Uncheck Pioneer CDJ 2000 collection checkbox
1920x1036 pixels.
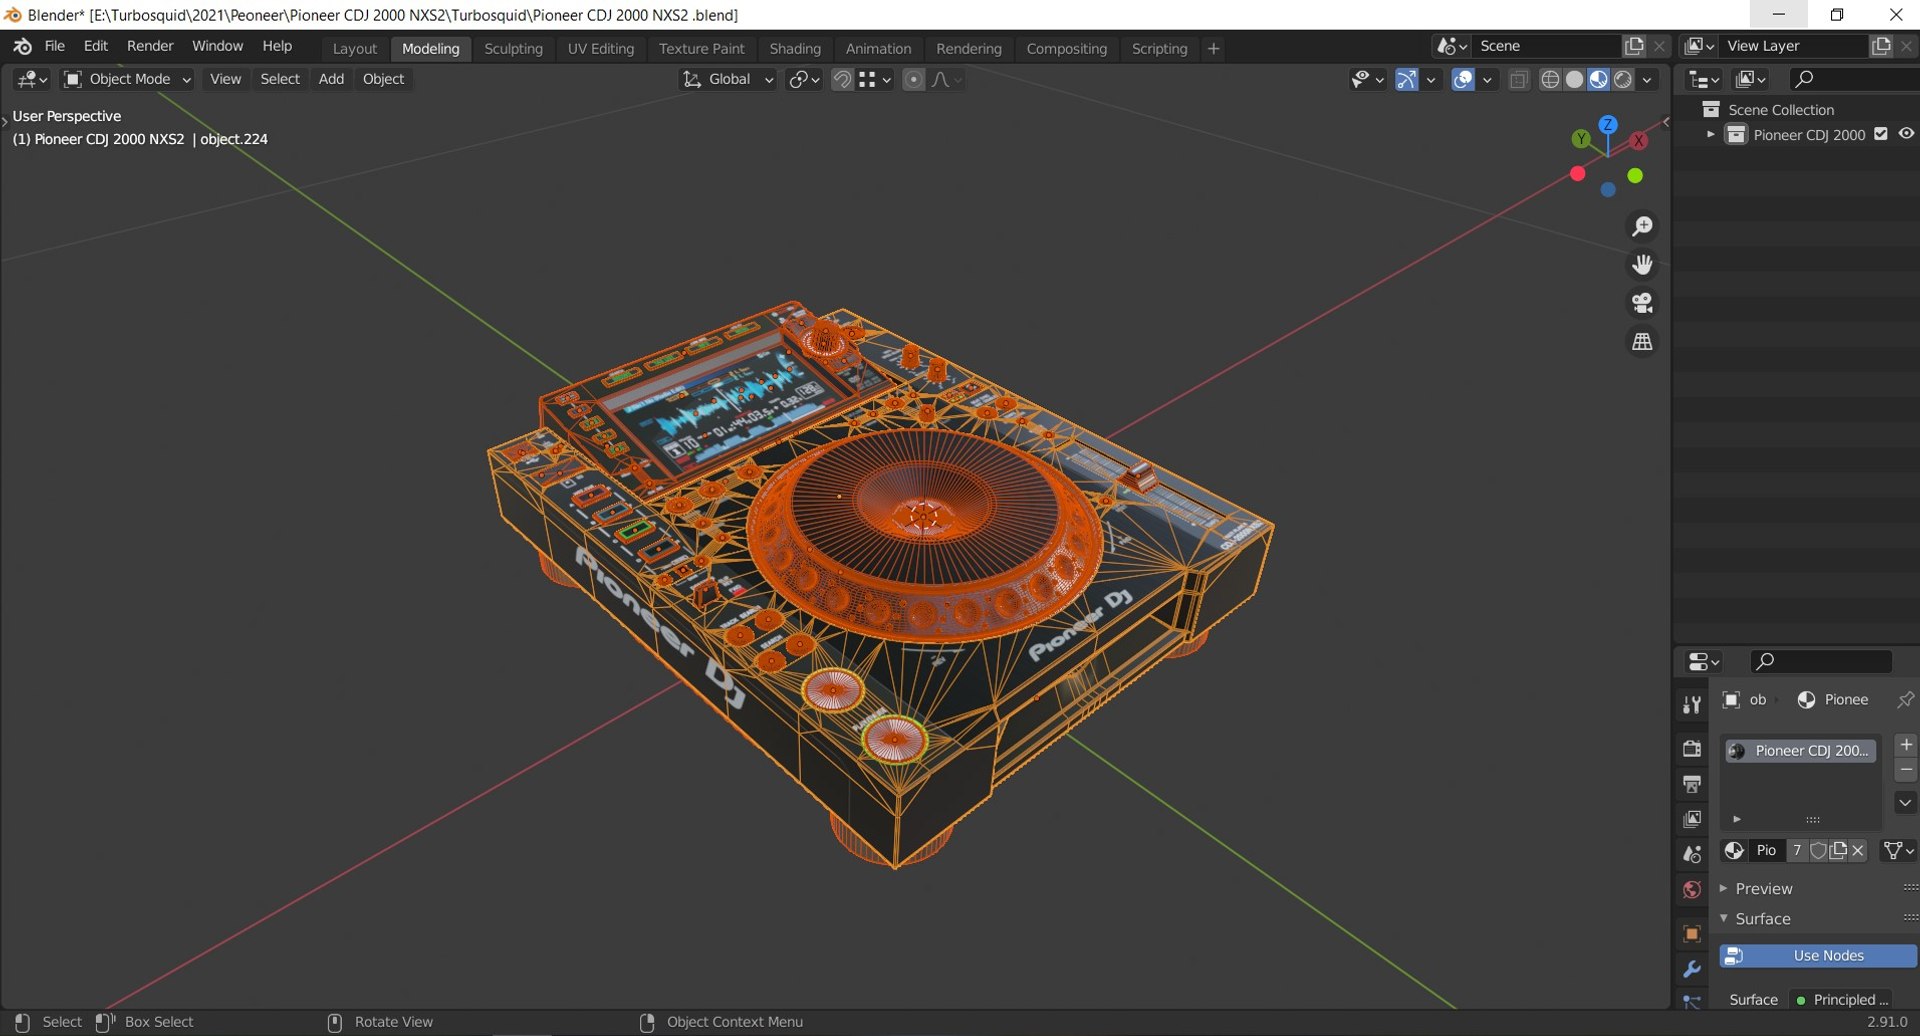1881,134
